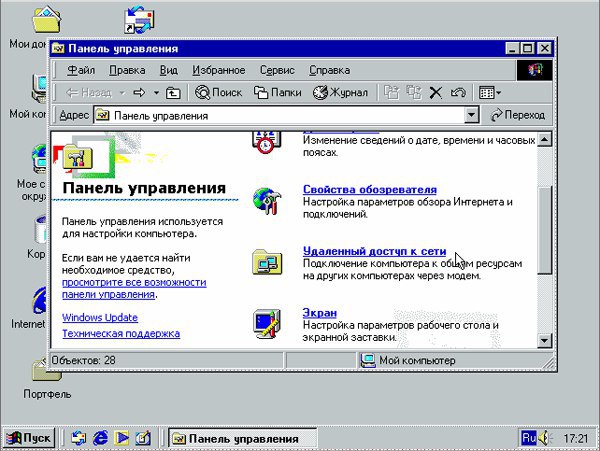Open the Пуск Start button
The image size is (600, 451).
(x=29, y=438)
